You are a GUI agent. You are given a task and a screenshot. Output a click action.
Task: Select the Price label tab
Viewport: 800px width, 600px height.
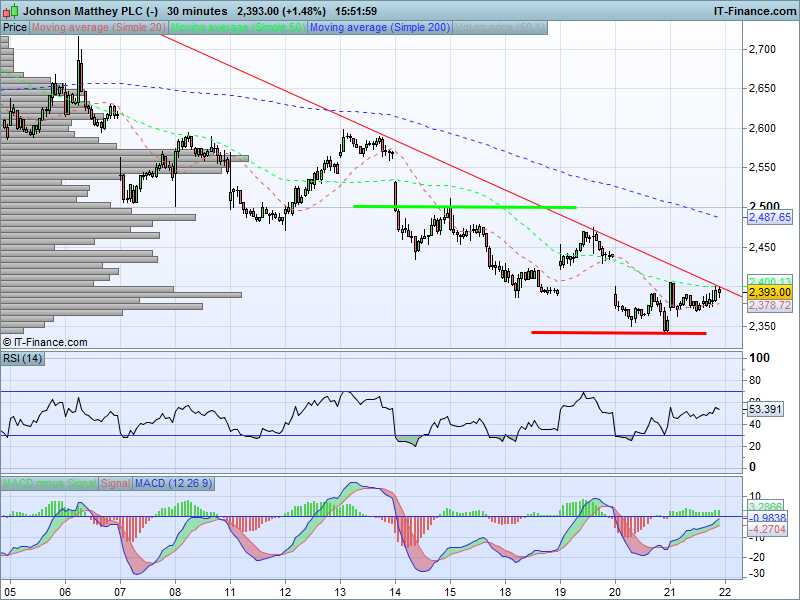pyautogui.click(x=15, y=28)
